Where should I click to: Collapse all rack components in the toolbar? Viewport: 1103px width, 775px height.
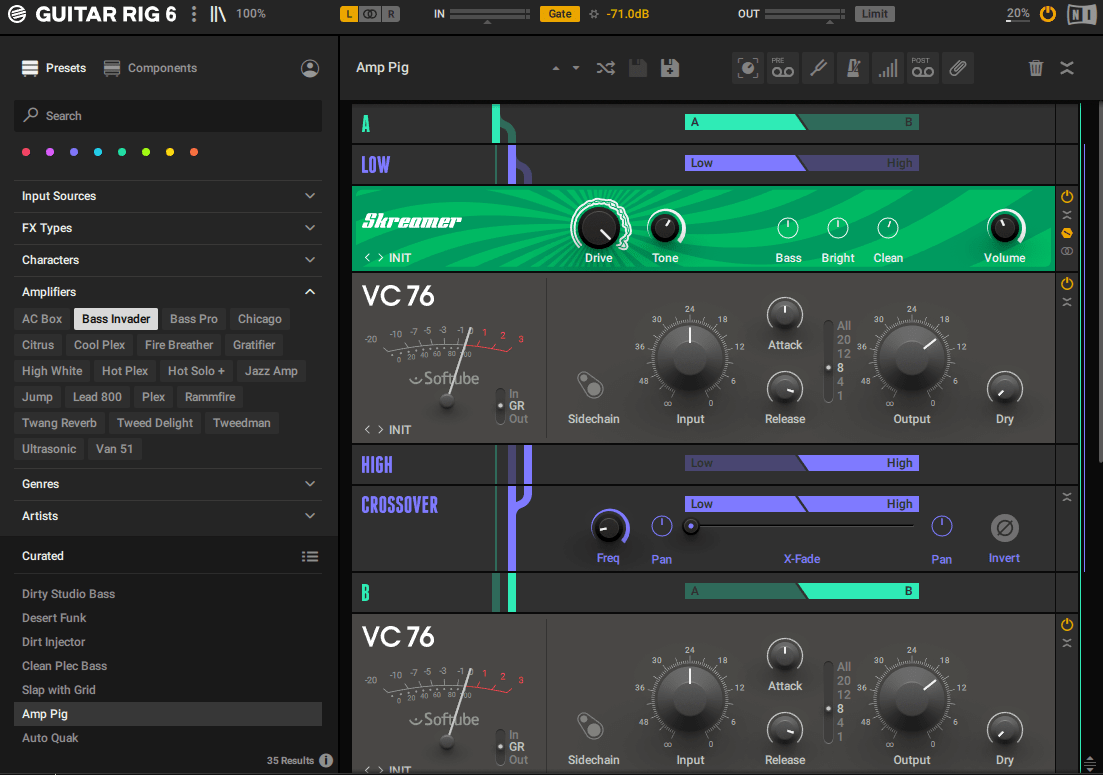pyautogui.click(x=1067, y=68)
